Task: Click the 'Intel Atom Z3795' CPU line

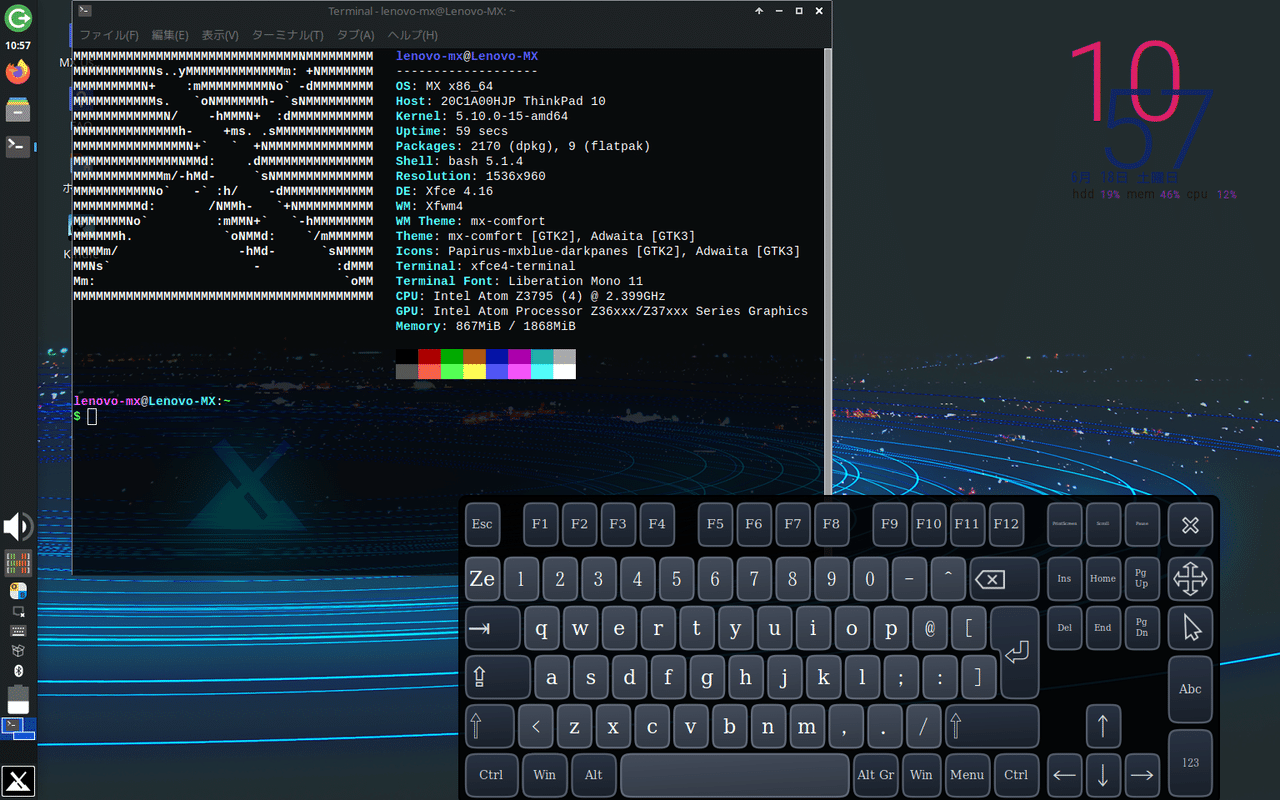Action: (530, 296)
